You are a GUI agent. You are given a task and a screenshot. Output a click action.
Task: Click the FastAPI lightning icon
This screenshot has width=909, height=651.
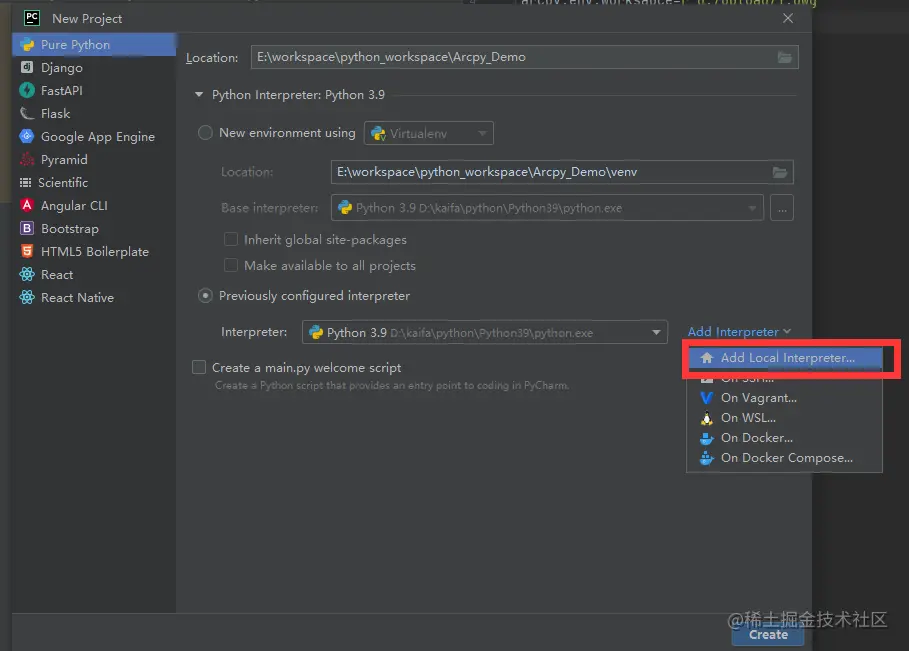[x=27, y=90]
